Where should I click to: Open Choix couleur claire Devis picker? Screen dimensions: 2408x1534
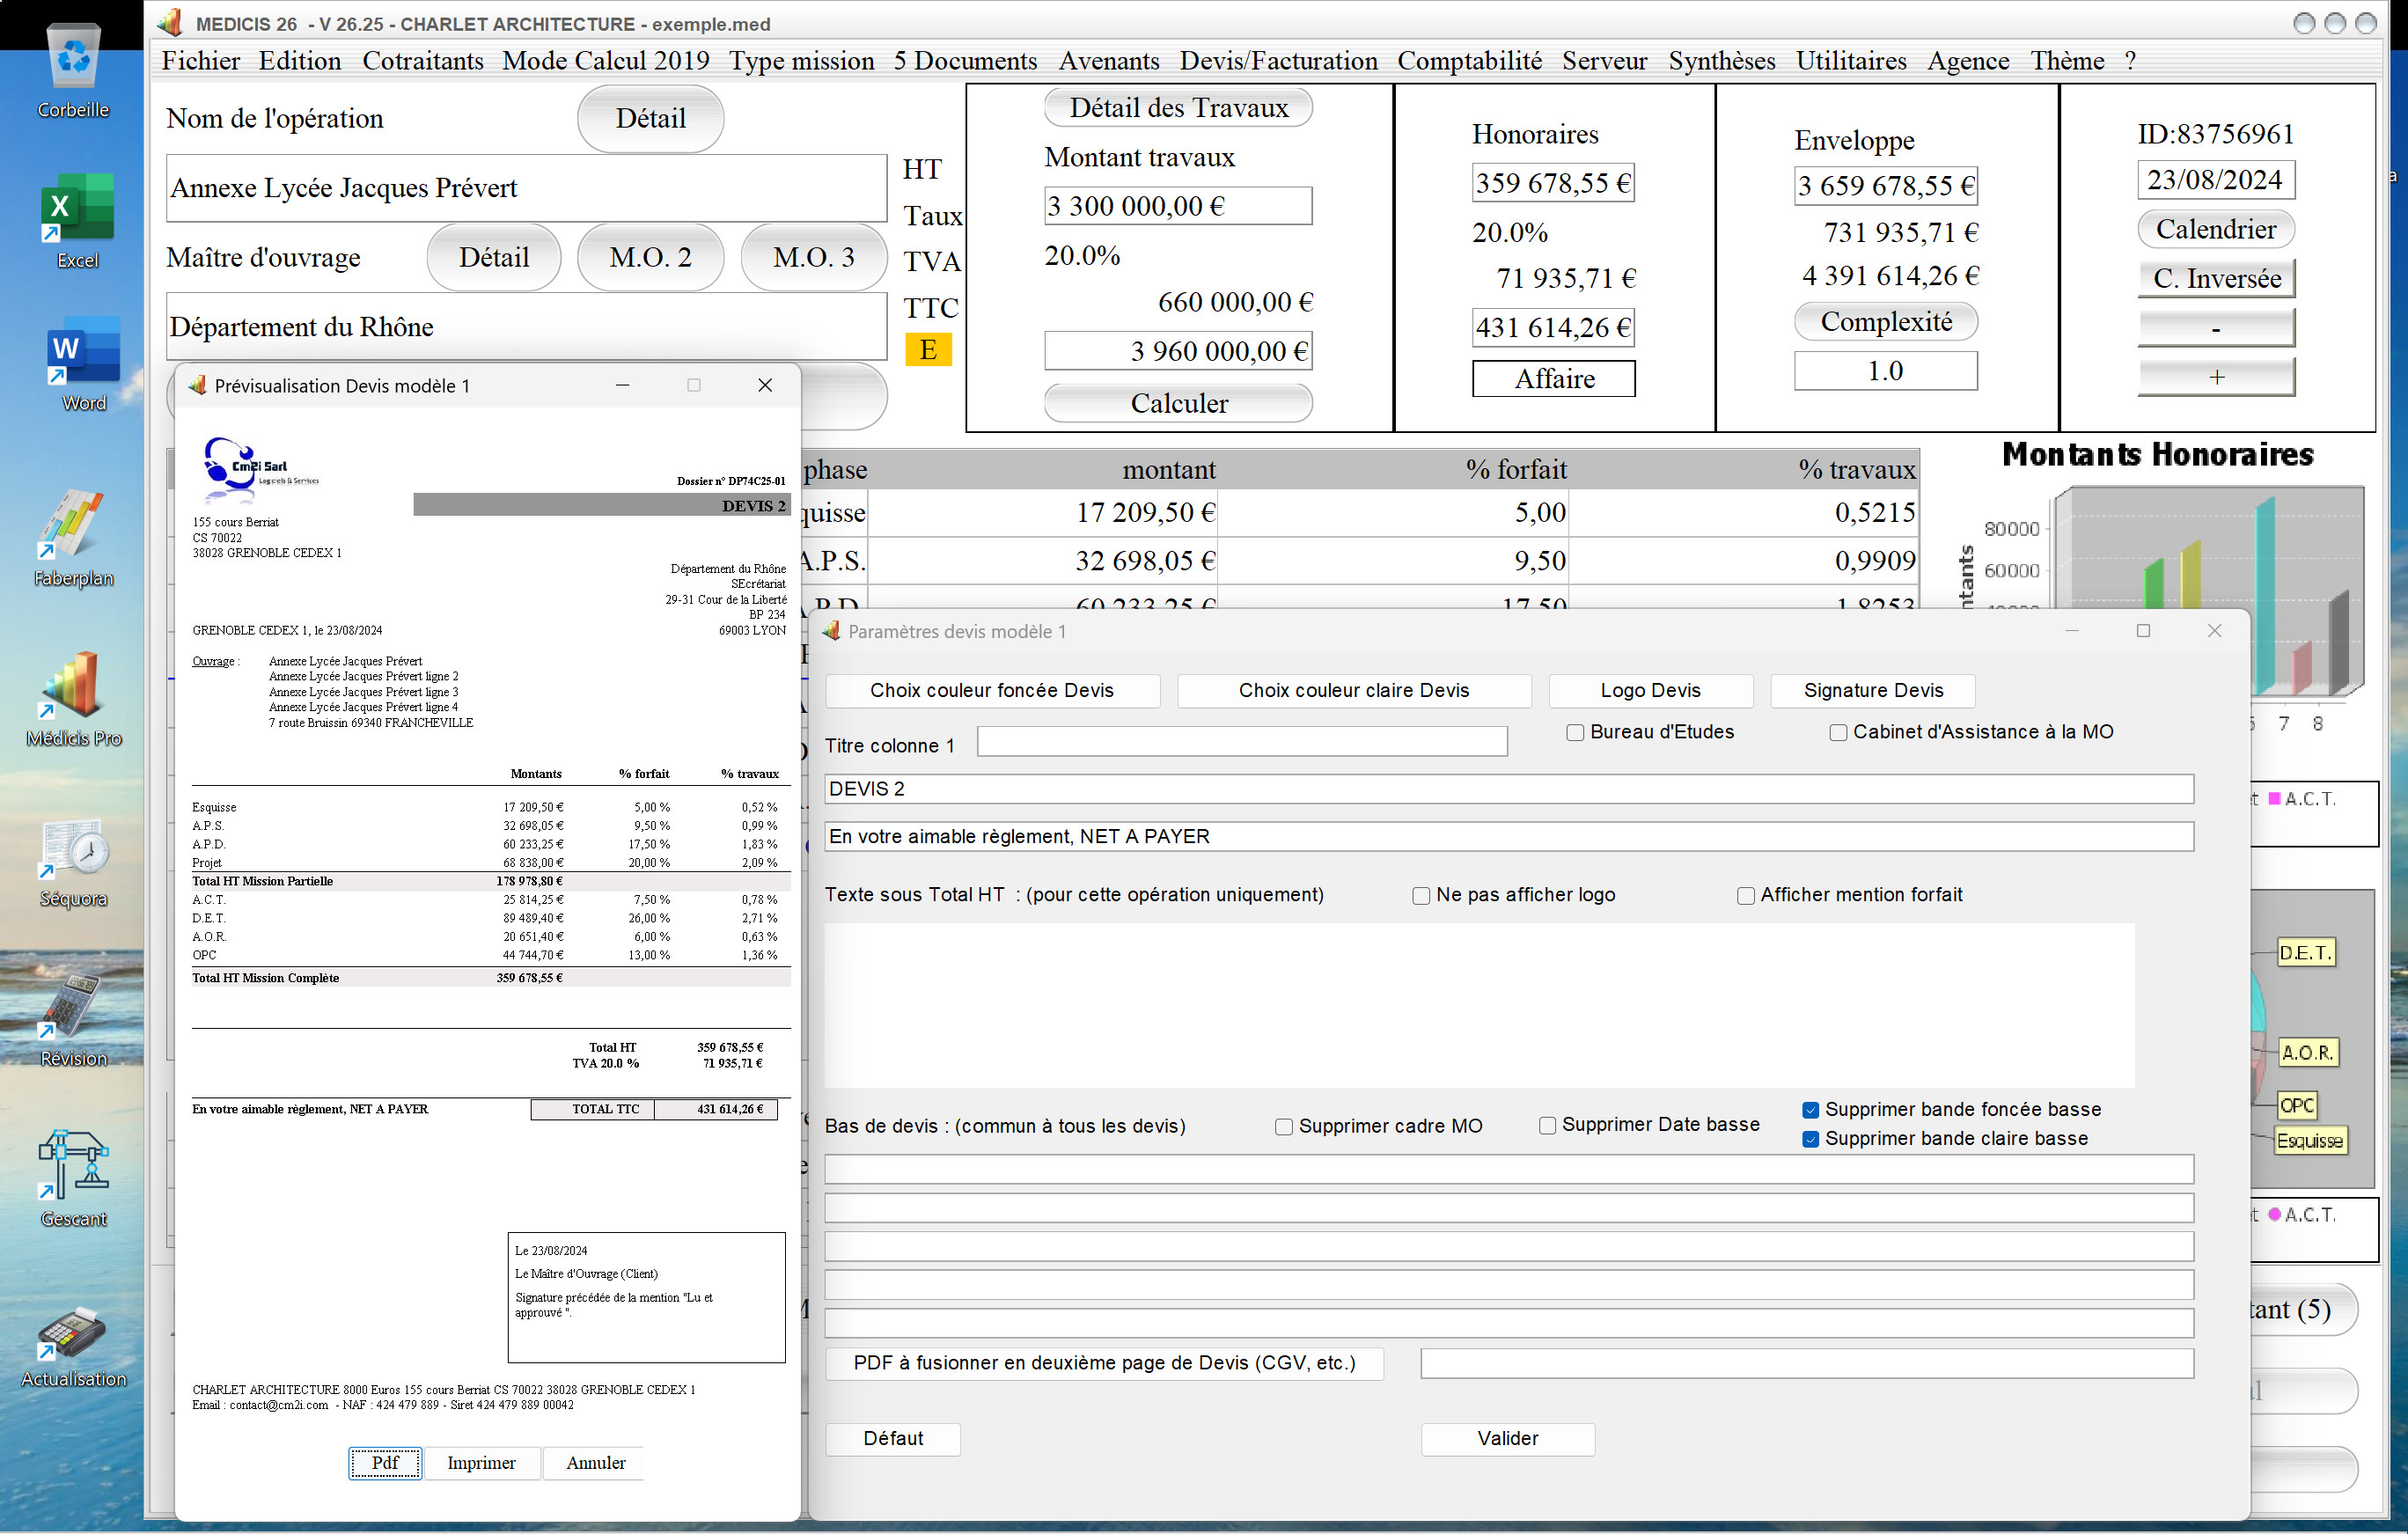1354,690
